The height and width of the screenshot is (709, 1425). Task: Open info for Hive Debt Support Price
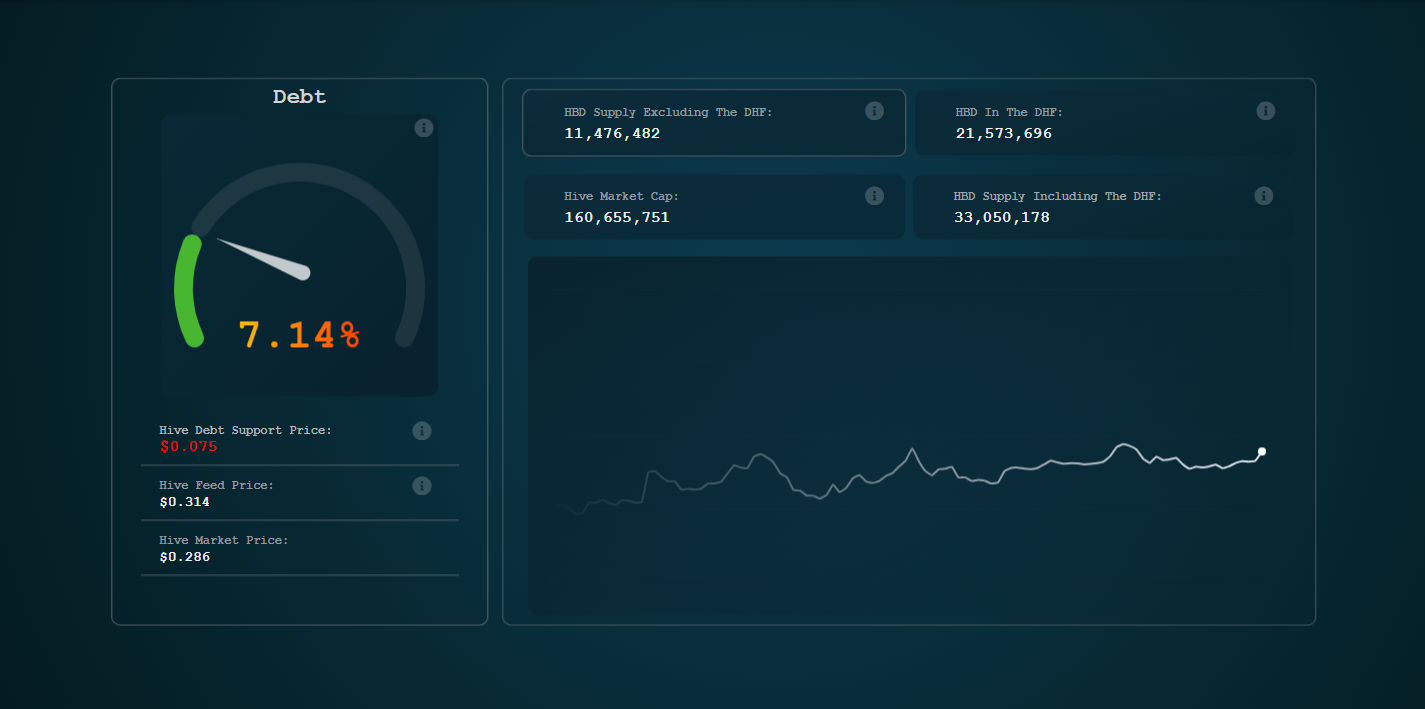[422, 431]
